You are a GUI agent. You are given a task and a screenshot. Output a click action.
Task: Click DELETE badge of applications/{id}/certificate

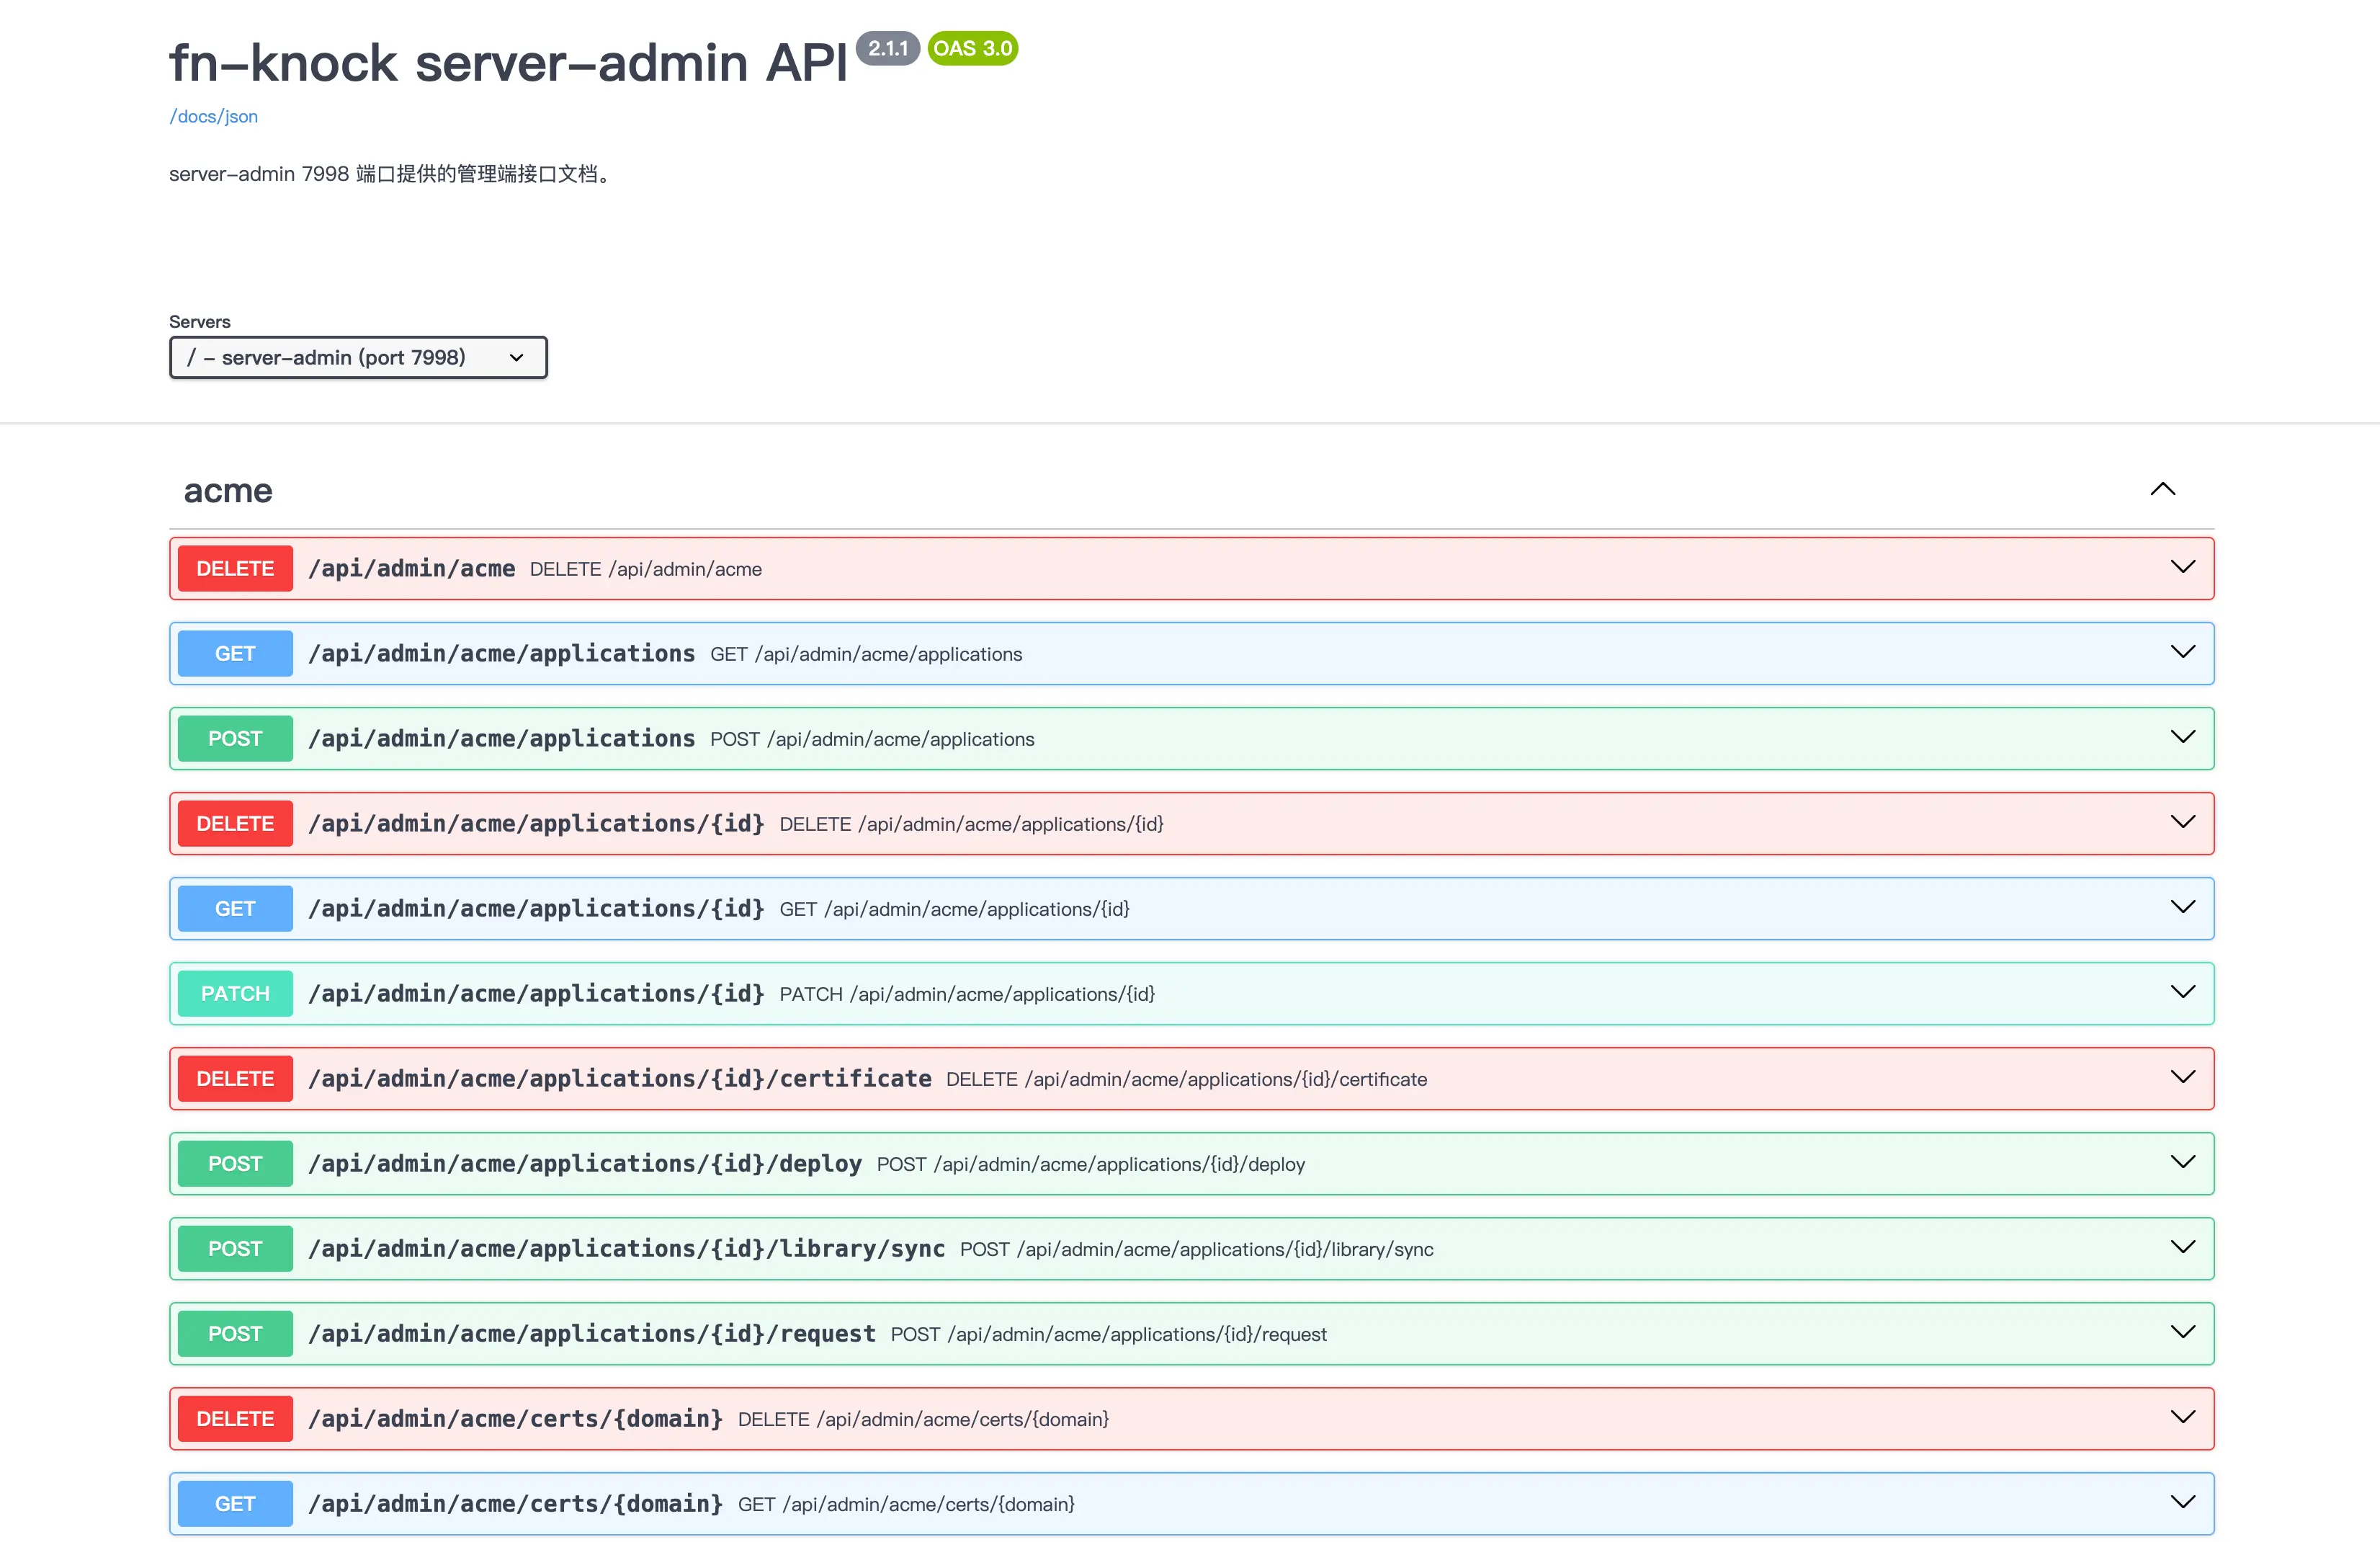(x=235, y=1078)
